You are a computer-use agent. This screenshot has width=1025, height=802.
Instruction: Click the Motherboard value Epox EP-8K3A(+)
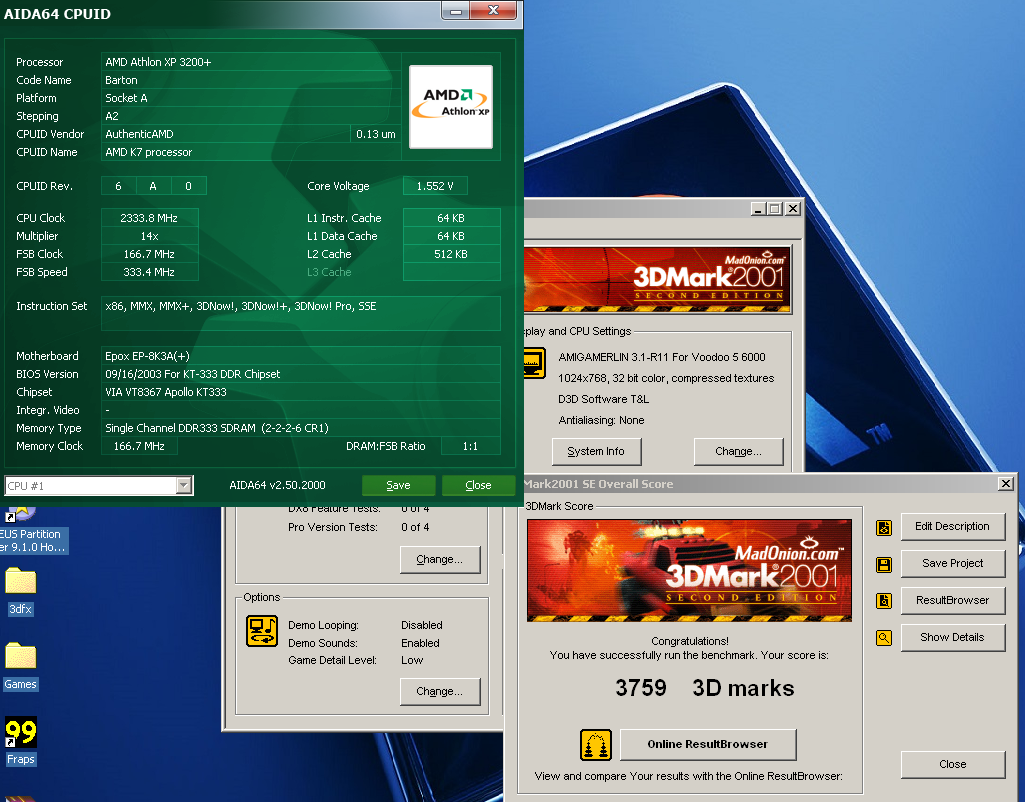click(301, 356)
